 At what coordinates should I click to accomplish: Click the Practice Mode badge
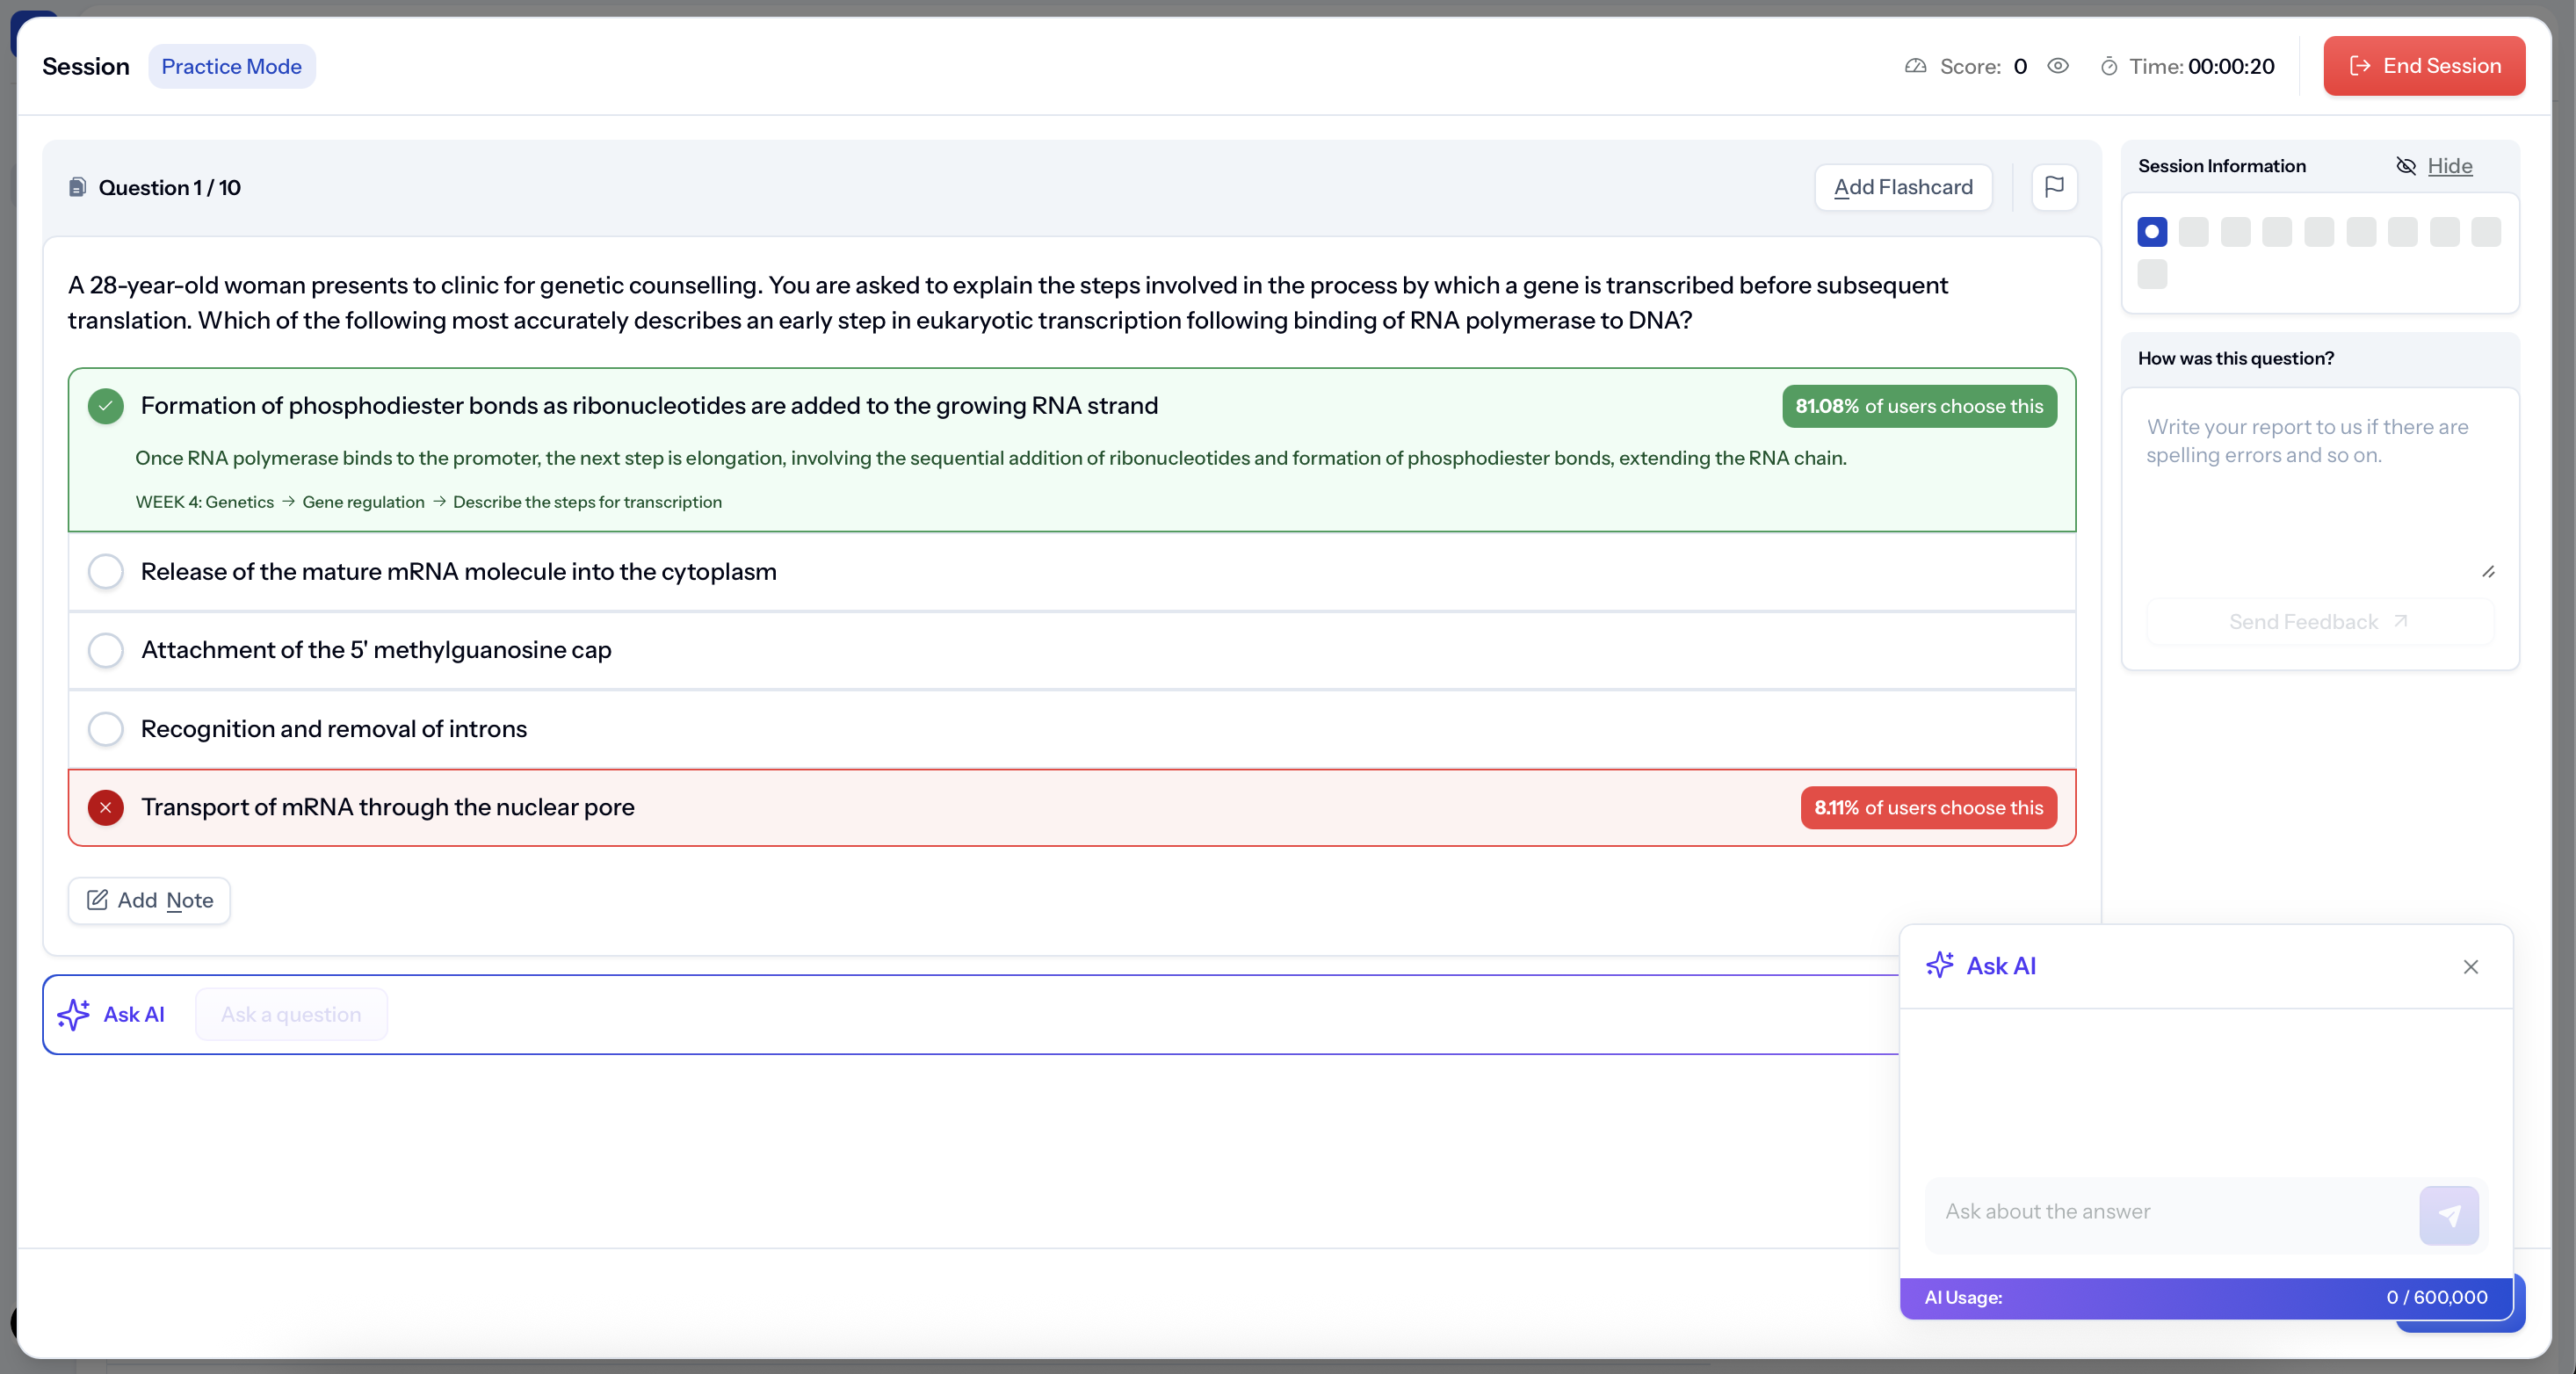click(x=231, y=66)
